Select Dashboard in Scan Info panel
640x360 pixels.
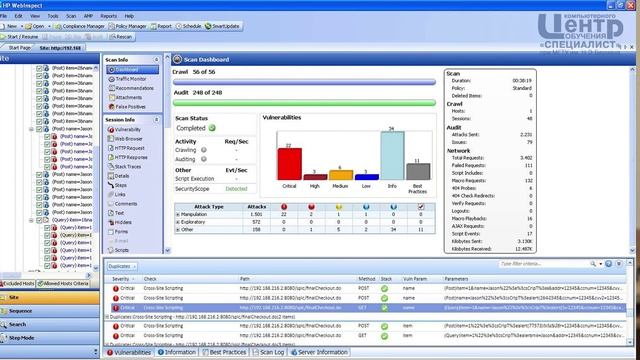click(x=132, y=70)
